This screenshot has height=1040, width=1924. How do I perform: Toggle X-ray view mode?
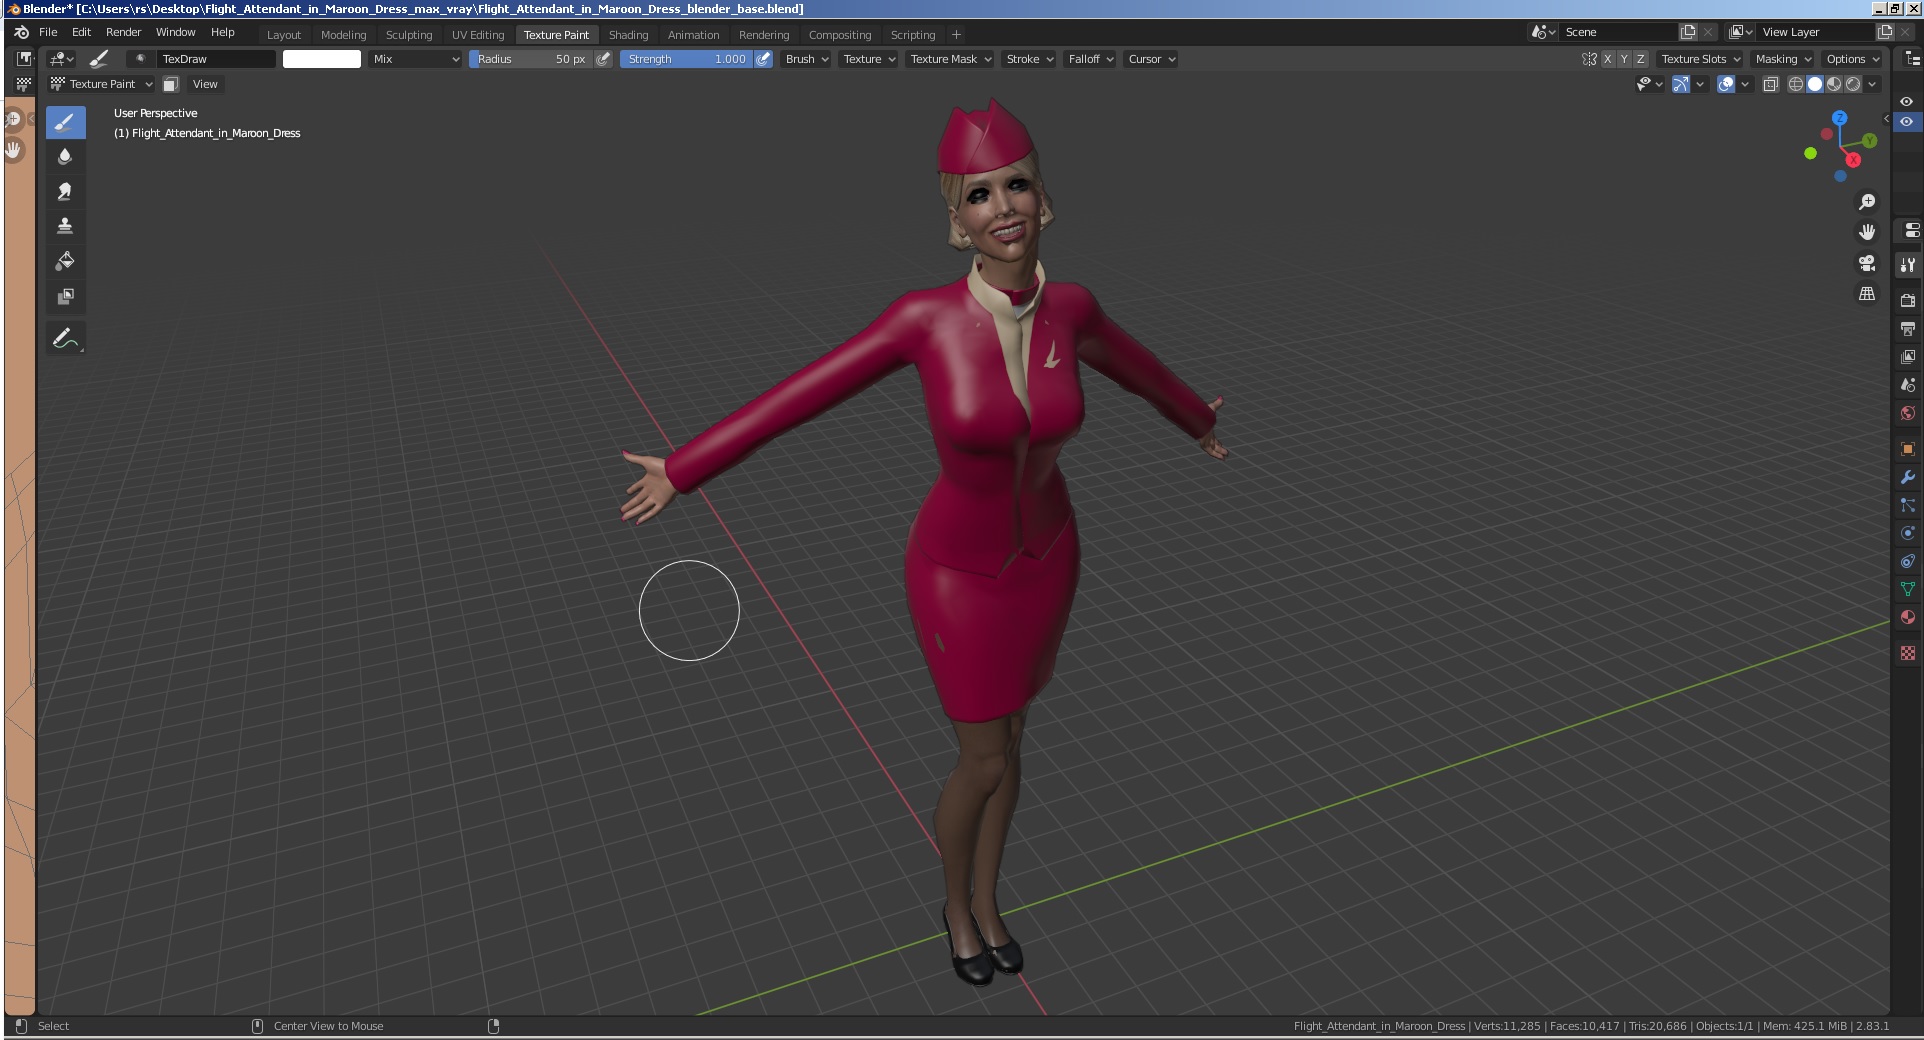click(1771, 84)
